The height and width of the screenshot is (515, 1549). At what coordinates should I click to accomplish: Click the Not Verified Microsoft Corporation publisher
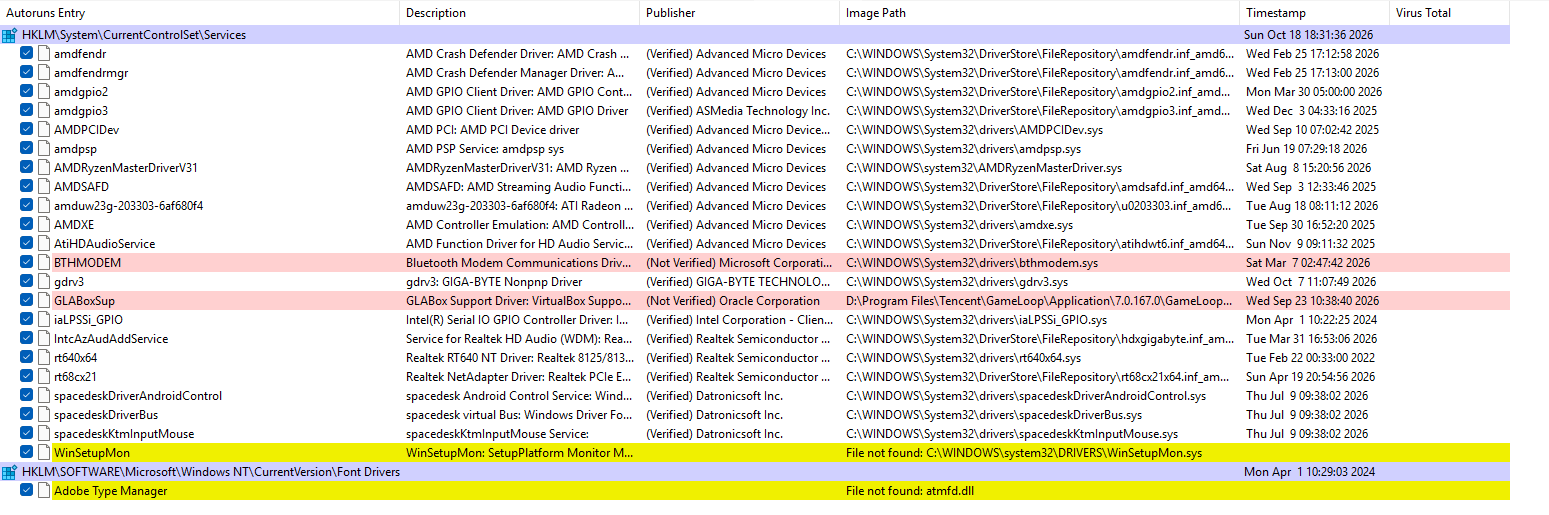738,263
